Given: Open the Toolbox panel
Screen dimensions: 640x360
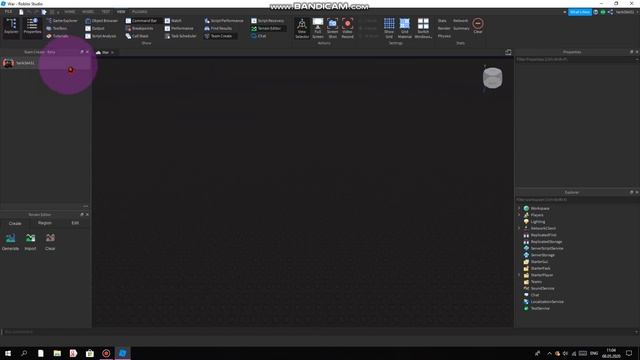Looking at the screenshot, I should click(x=57, y=28).
